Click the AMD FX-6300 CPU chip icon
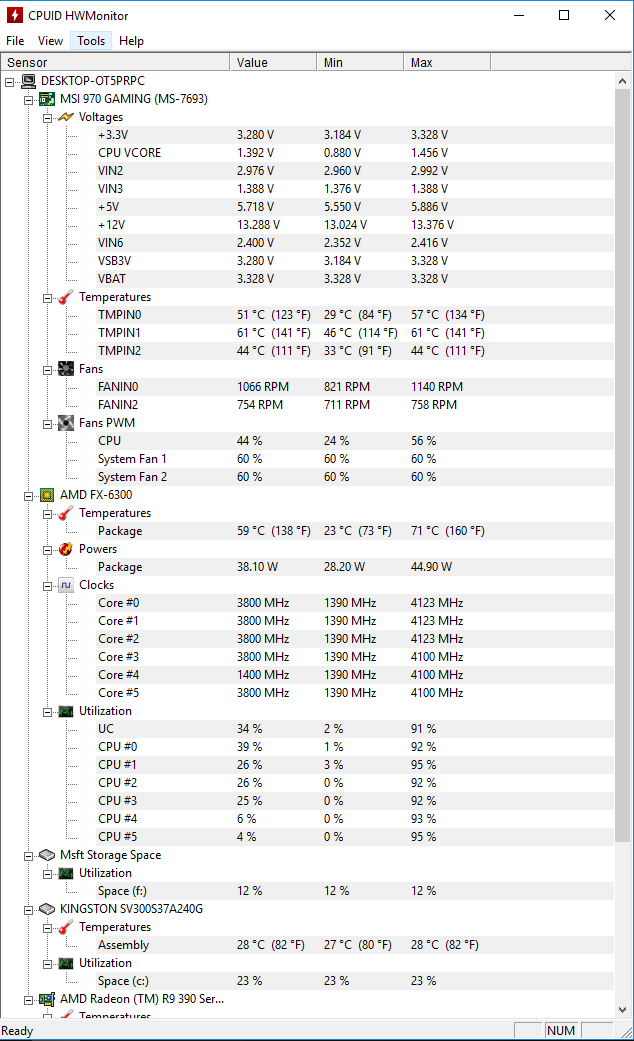 (46, 495)
